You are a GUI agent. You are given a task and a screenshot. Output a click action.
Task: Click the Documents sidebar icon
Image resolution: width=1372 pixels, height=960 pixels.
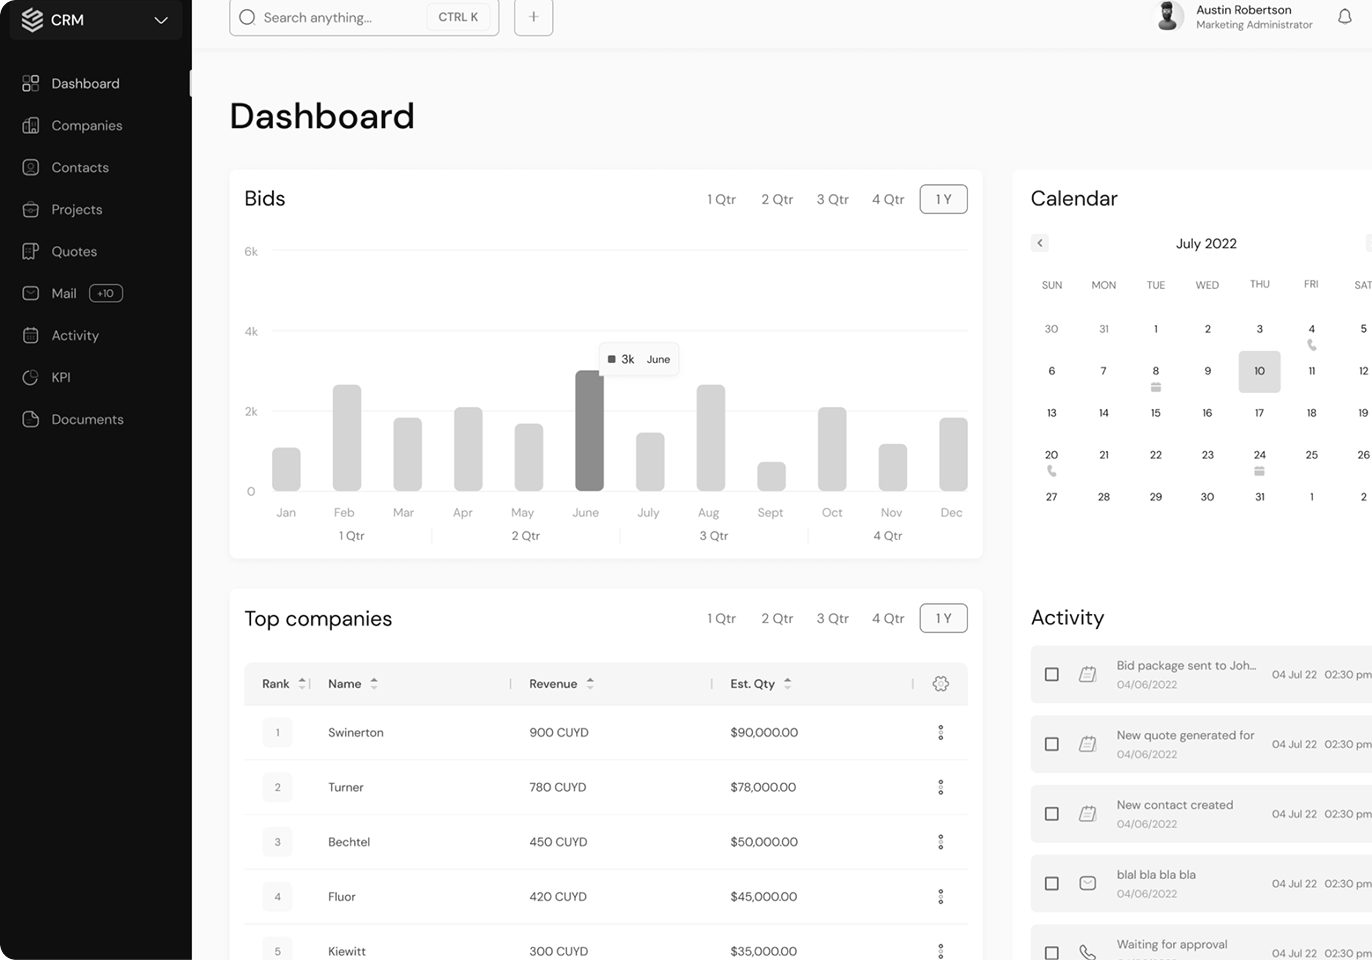pyautogui.click(x=31, y=420)
